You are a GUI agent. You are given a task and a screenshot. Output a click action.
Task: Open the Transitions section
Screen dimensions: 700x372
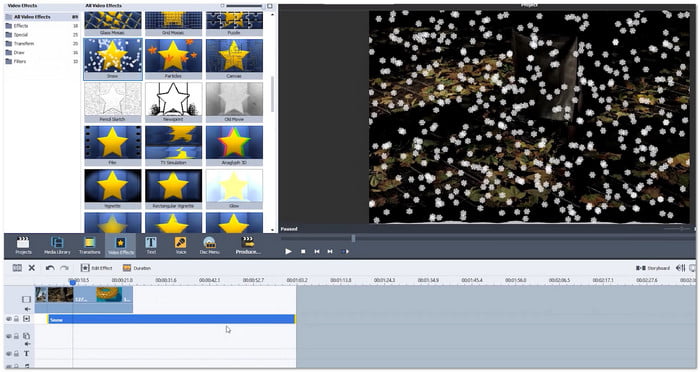pyautogui.click(x=90, y=246)
